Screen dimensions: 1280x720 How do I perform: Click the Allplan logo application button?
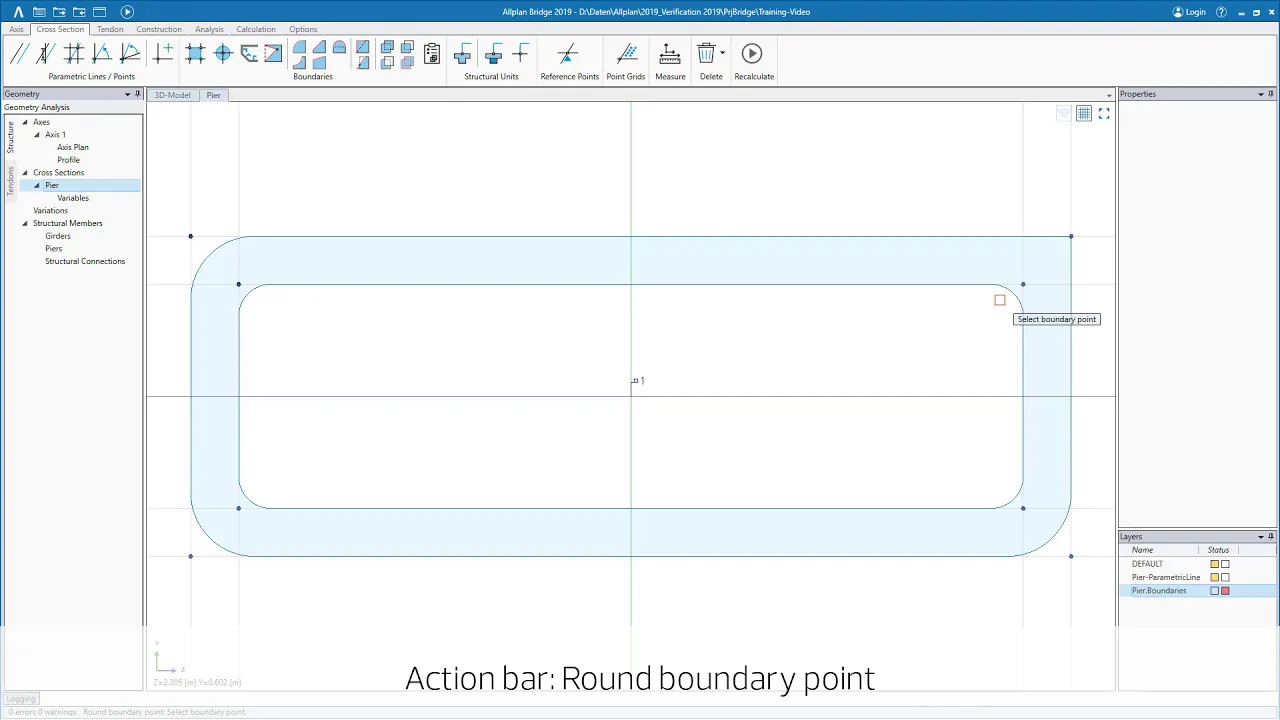pyautogui.click(x=18, y=12)
